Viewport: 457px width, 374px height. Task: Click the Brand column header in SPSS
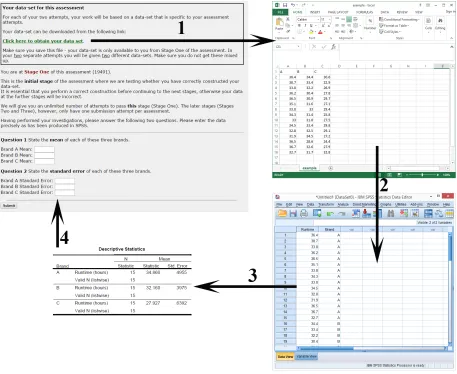coord(329,229)
